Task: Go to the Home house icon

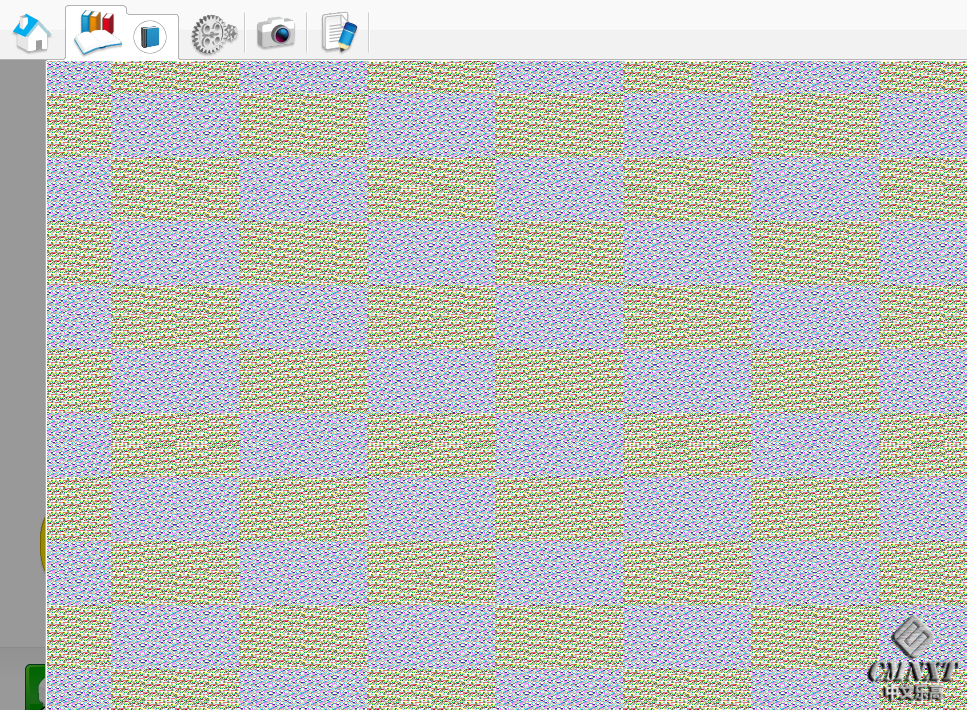Action: tap(32, 33)
